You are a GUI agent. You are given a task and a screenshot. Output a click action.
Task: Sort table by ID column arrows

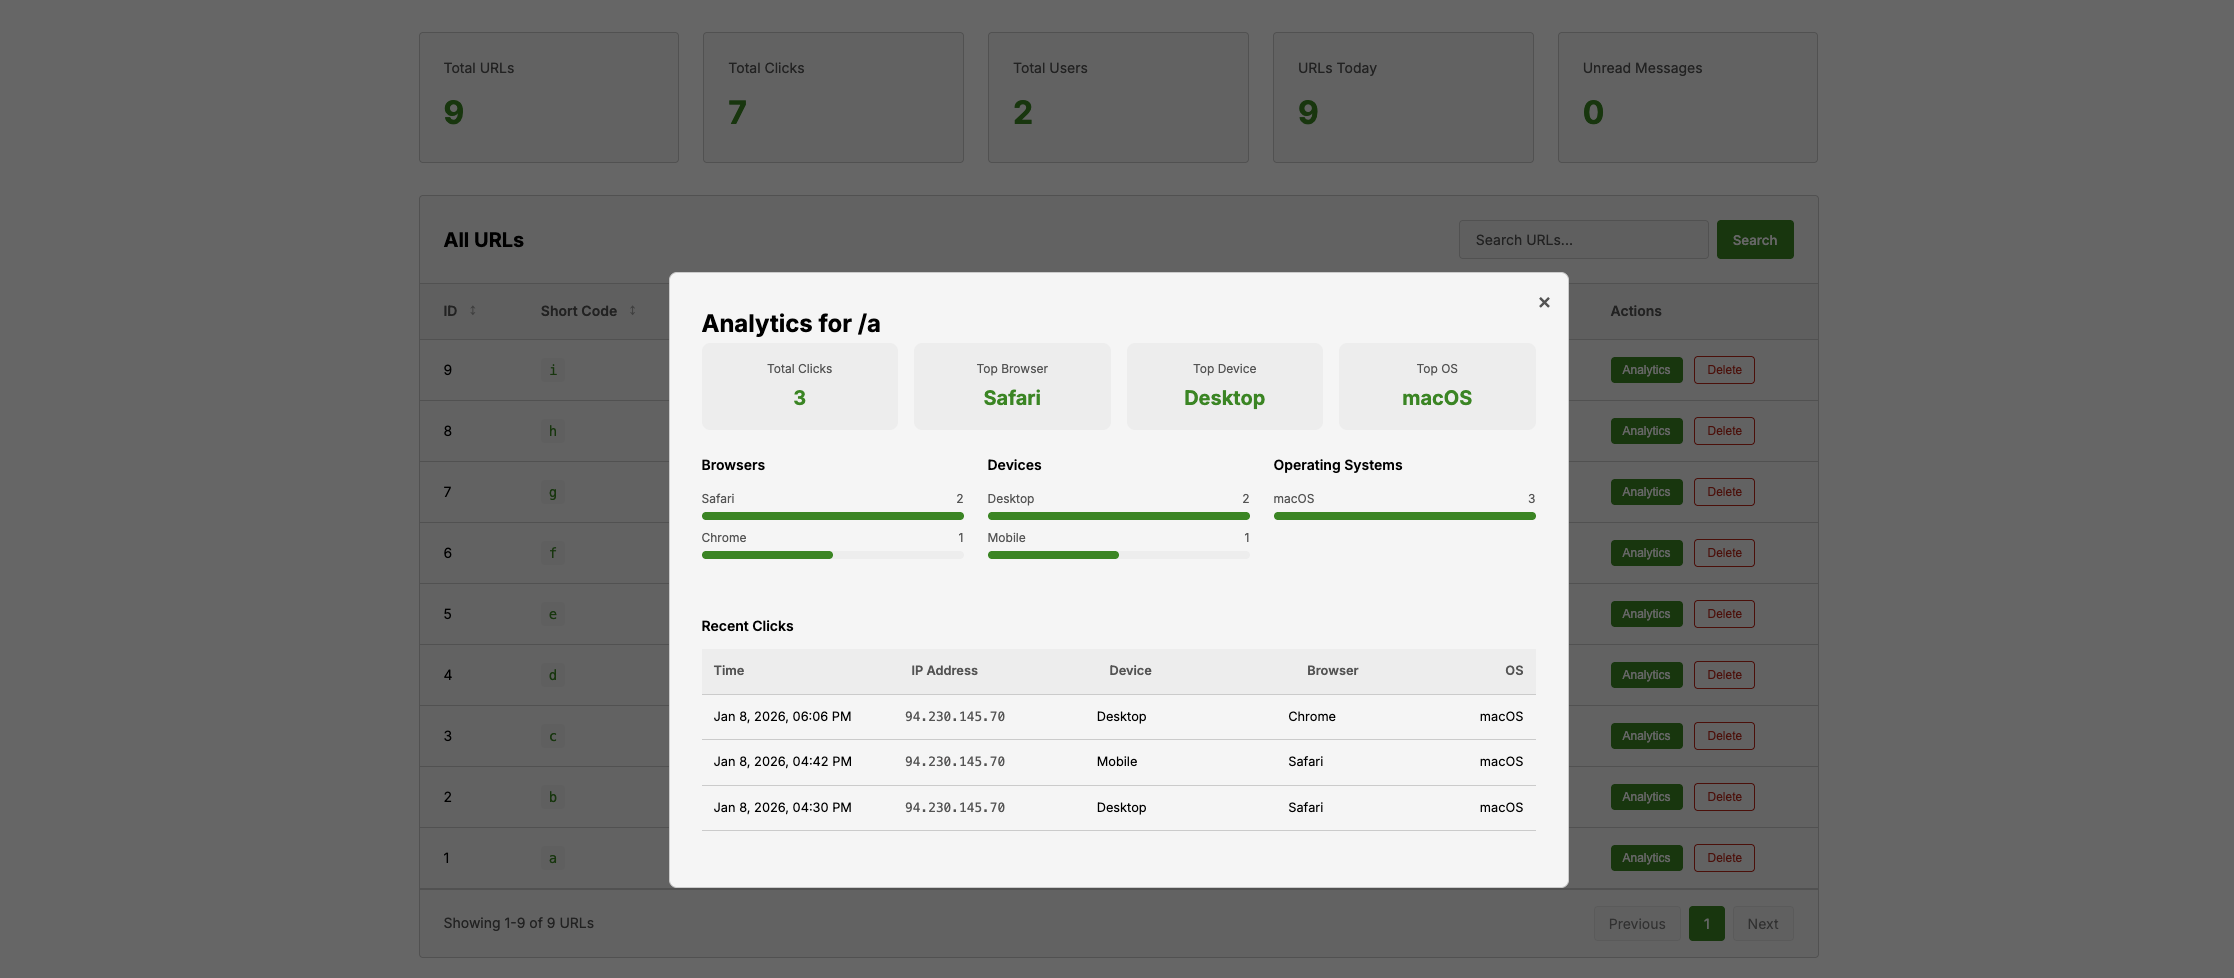point(473,311)
